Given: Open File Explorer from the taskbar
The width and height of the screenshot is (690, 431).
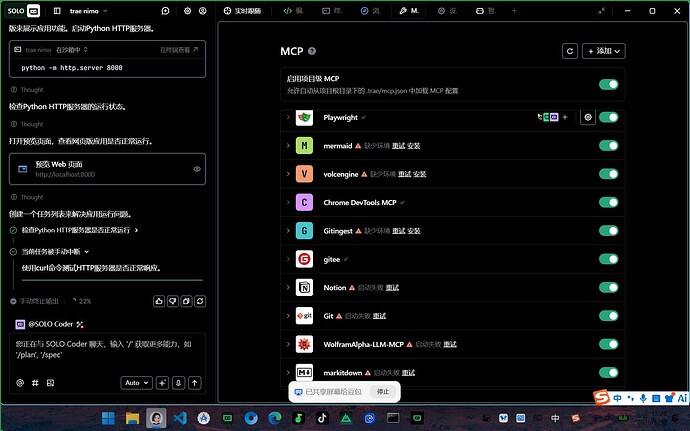Looking at the screenshot, I should coord(132,418).
